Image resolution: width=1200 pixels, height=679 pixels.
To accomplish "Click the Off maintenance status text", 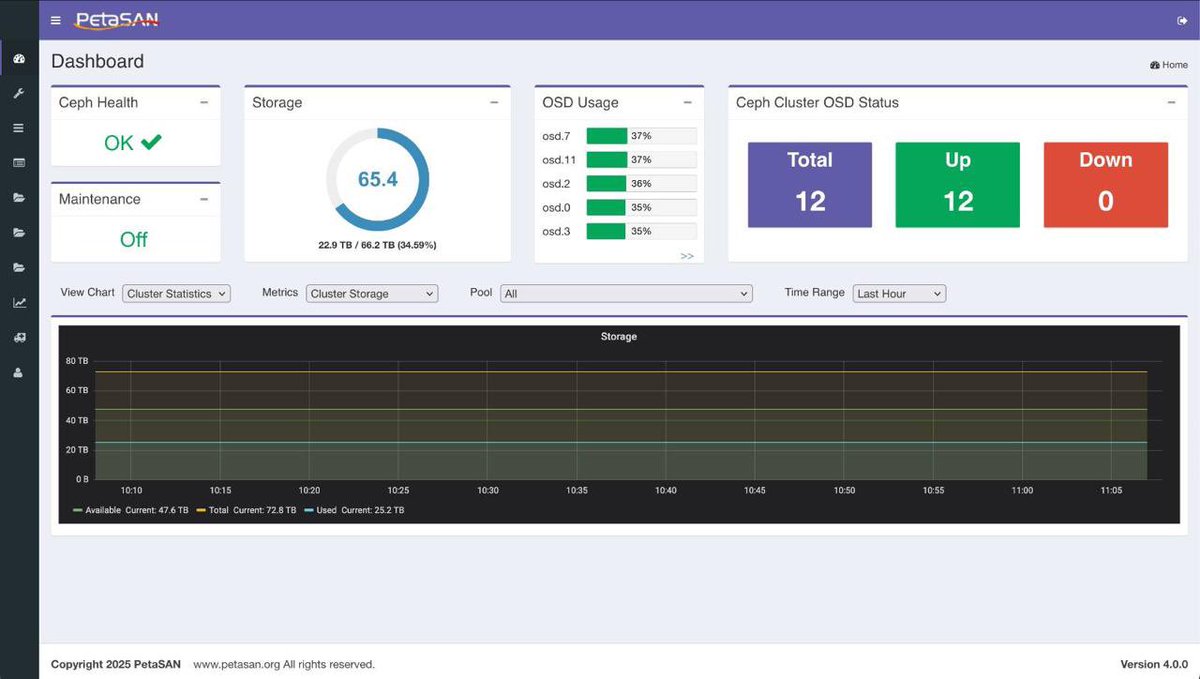I will pos(134,240).
